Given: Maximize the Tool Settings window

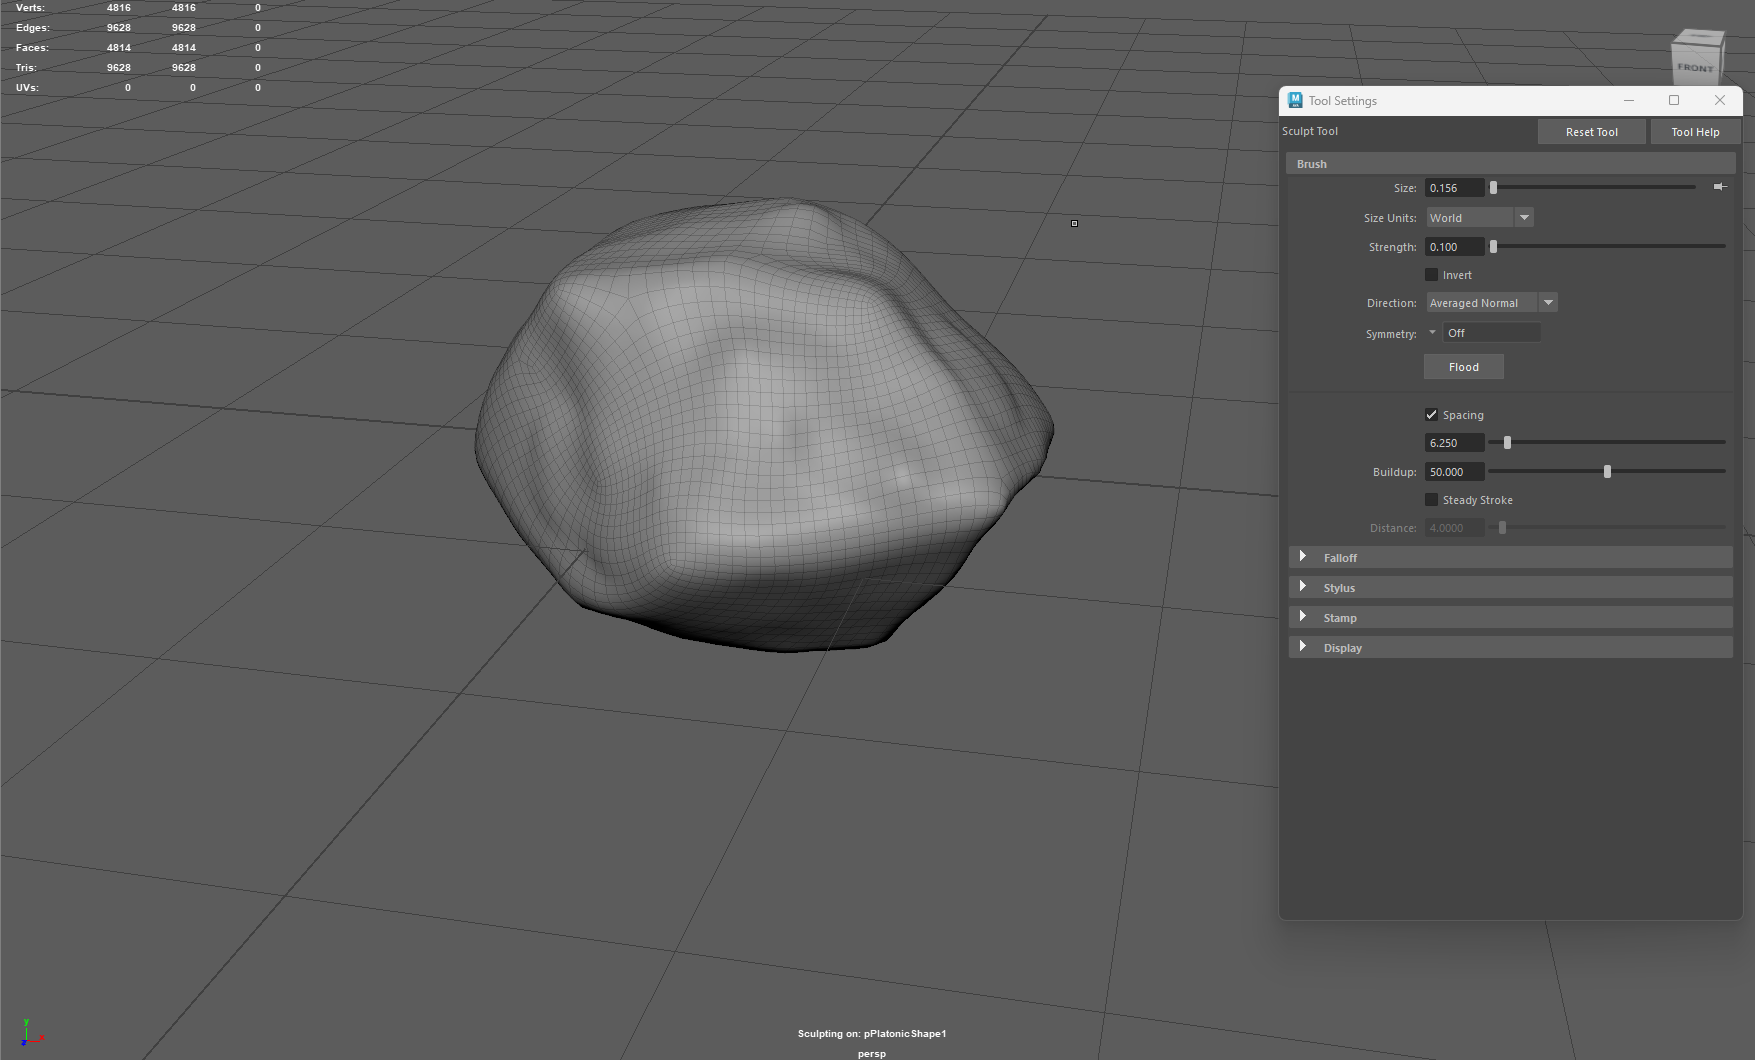Looking at the screenshot, I should [1674, 100].
